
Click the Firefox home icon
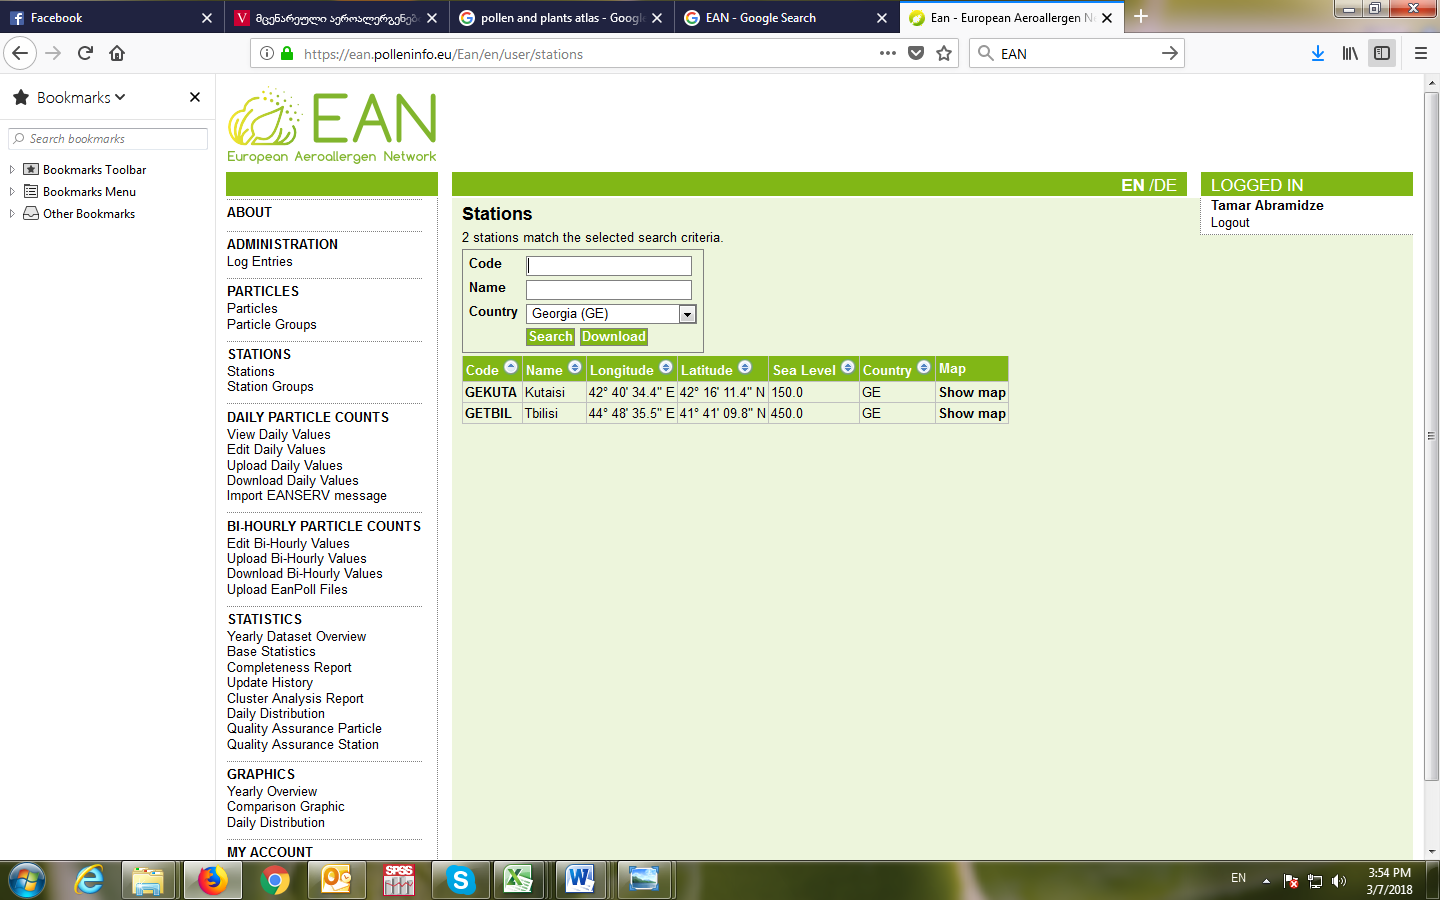point(117,54)
